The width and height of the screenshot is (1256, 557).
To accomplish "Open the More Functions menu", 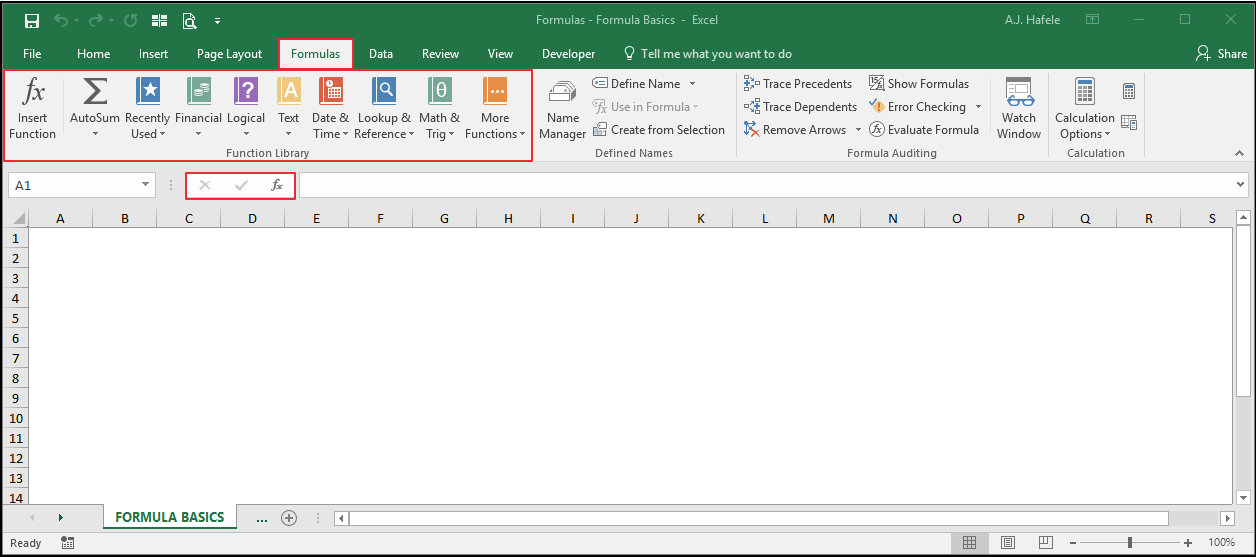I will [x=495, y=110].
